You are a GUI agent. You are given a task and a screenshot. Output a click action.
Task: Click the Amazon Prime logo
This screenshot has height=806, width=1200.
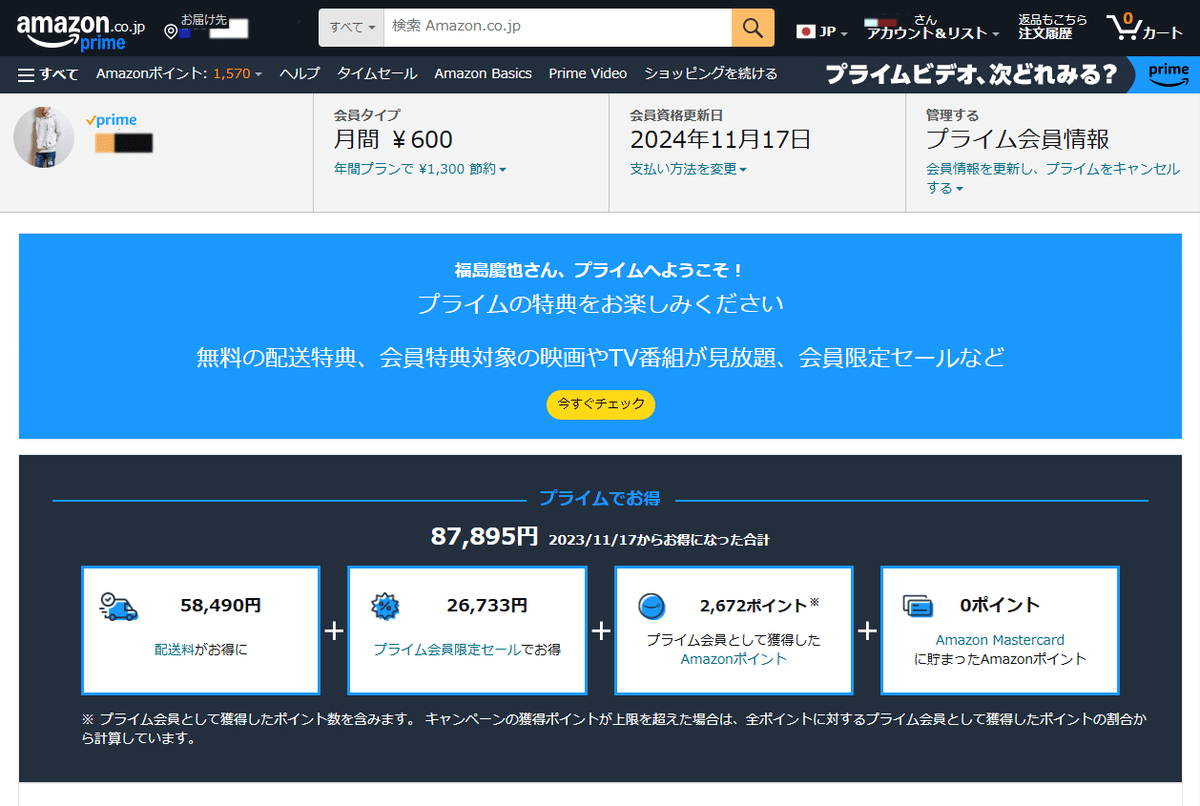coord(68,27)
